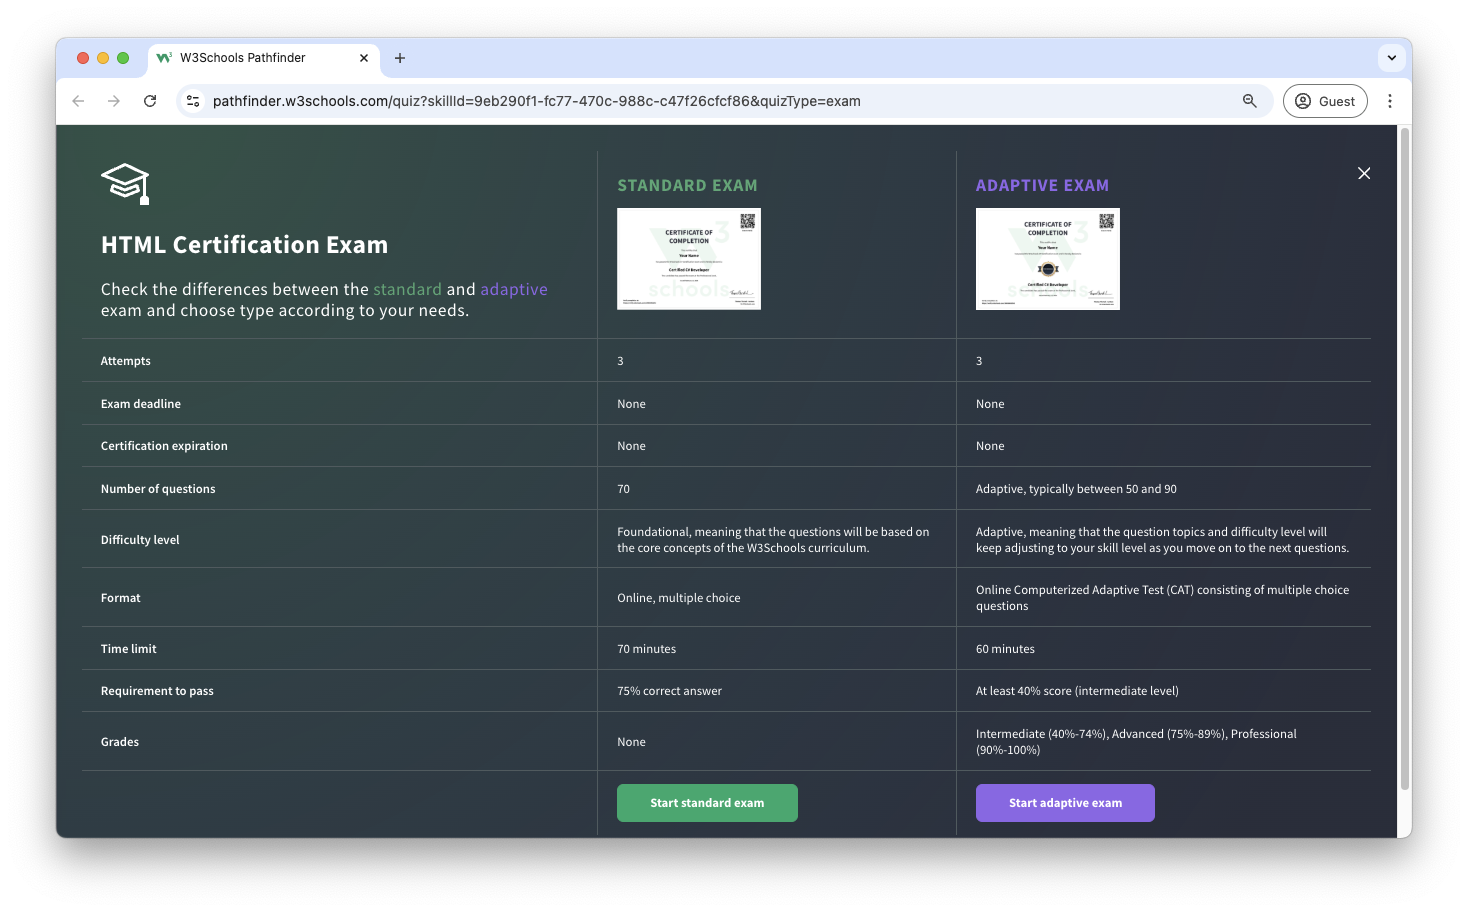Click the URL address bar field
The image size is (1468, 912).
[x=700, y=101]
